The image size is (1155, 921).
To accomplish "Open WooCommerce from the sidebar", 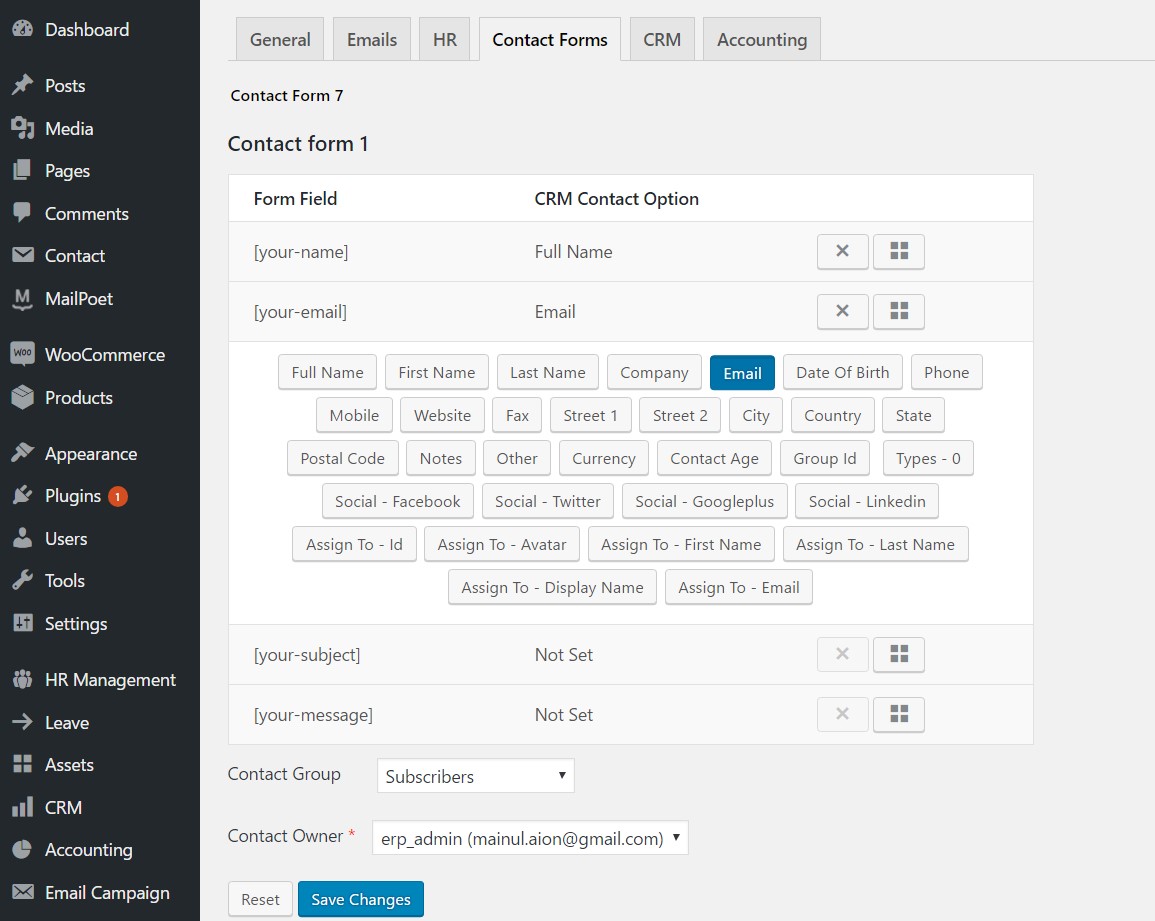I will (x=104, y=355).
